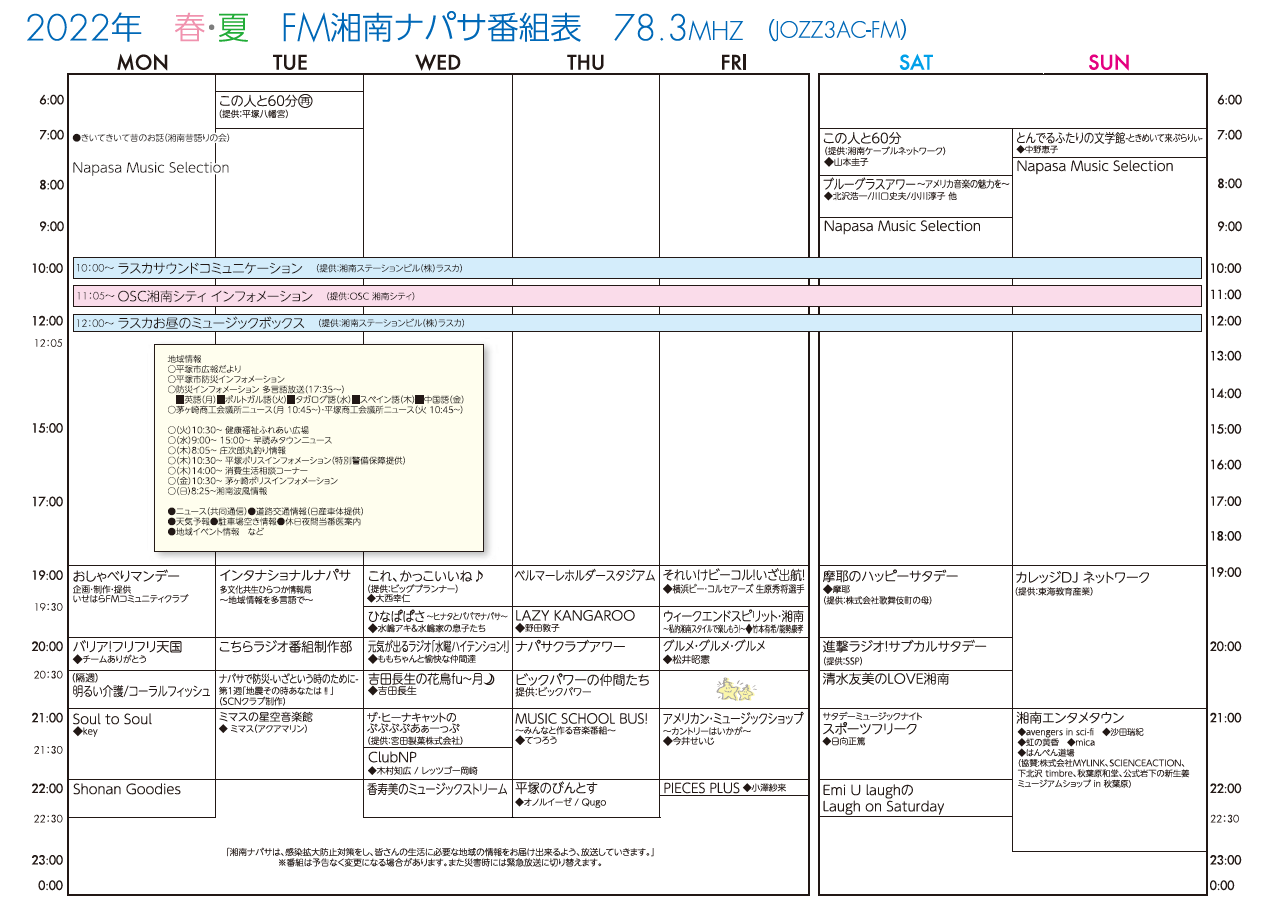This screenshot has height=902, width=1262.
Task: Click 'グルメ・グルメ・グルメ' on Friday
Action: pyautogui.click(x=714, y=647)
